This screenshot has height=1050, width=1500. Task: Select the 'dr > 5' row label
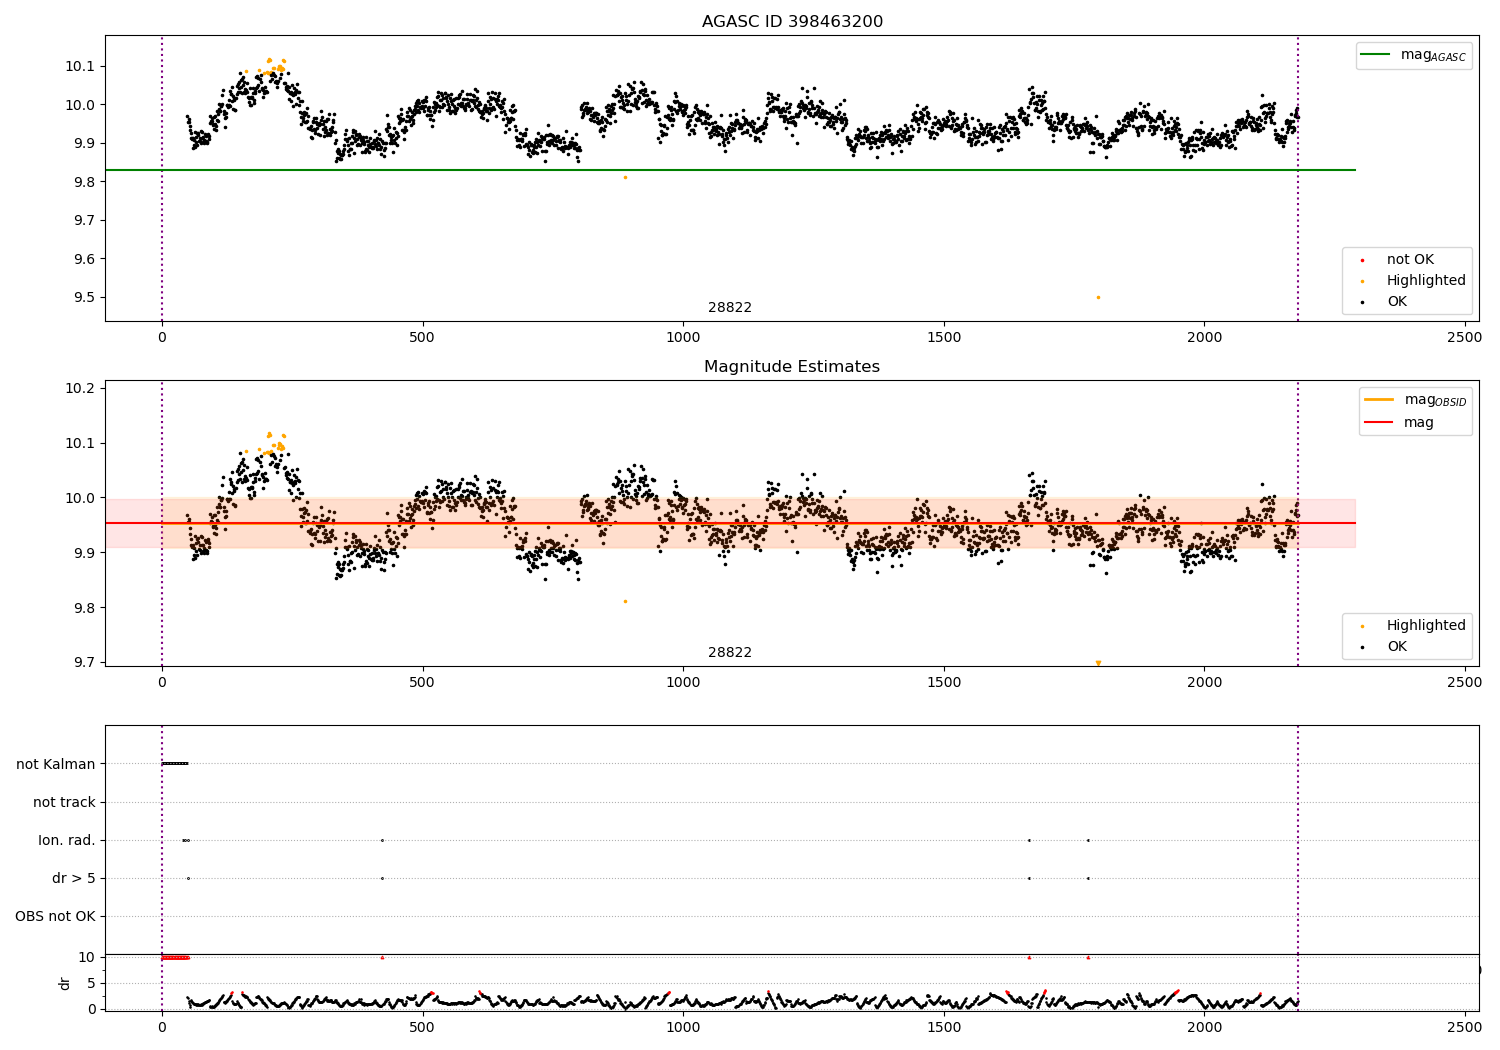pos(74,878)
